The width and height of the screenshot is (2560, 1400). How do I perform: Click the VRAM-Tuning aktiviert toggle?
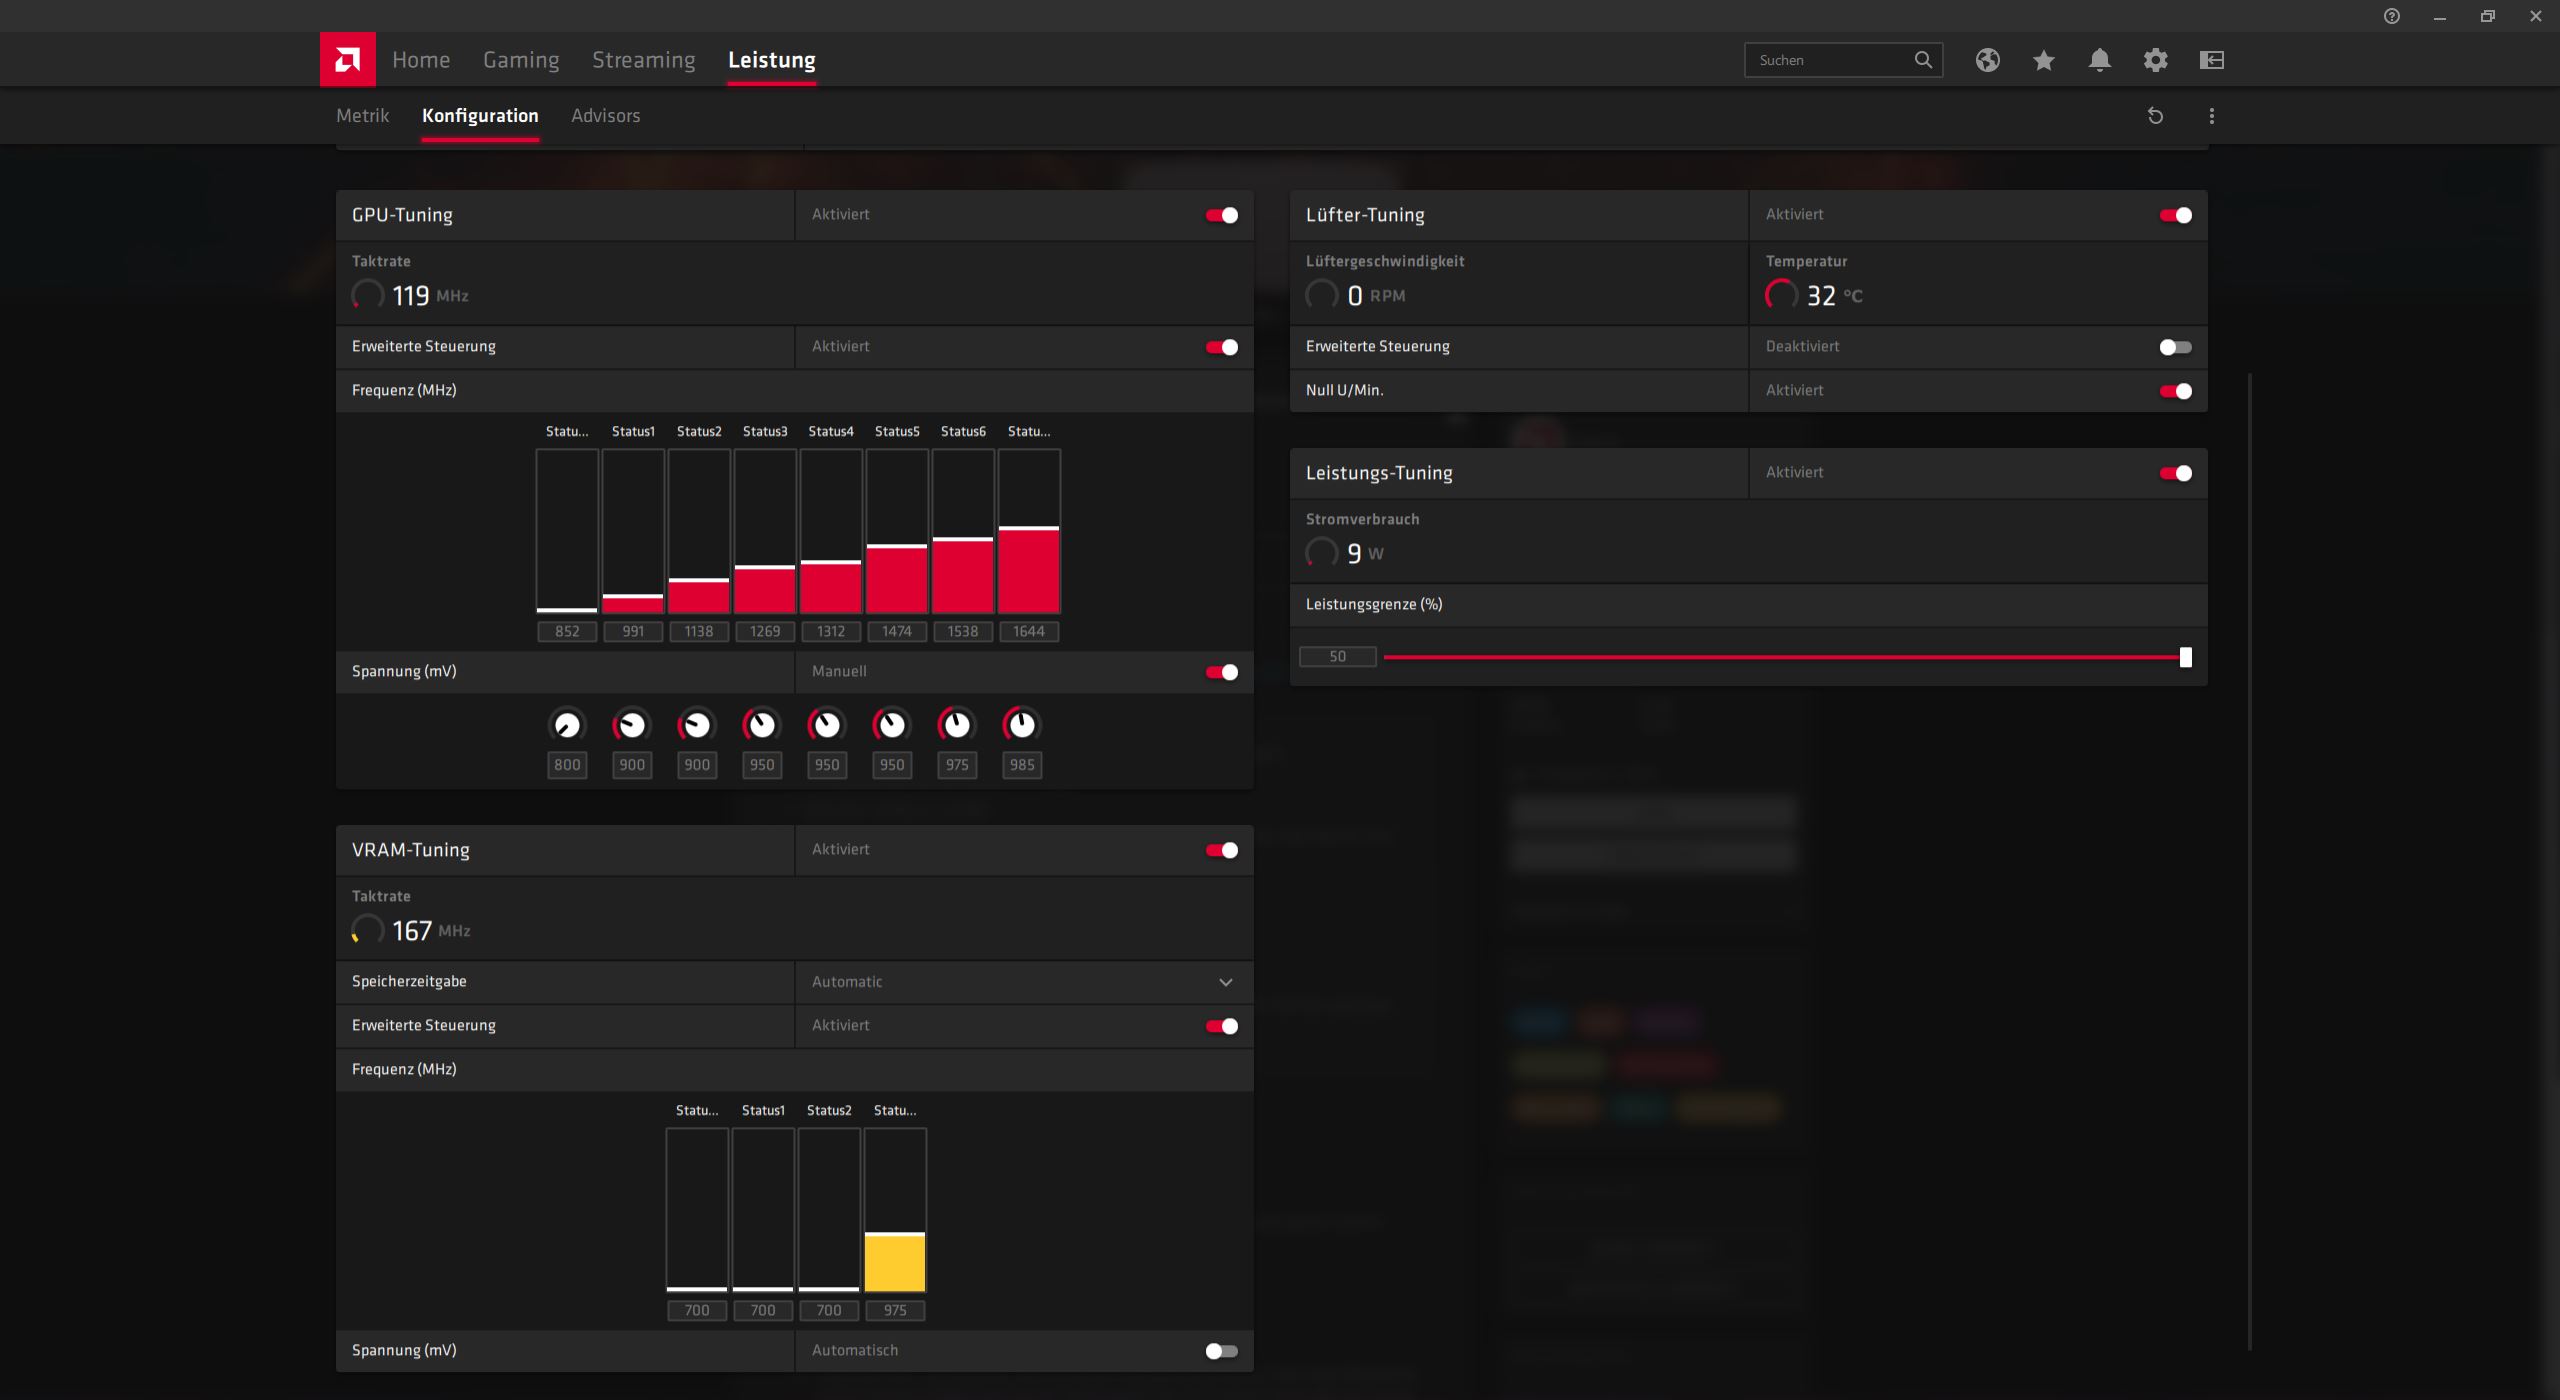(1222, 848)
